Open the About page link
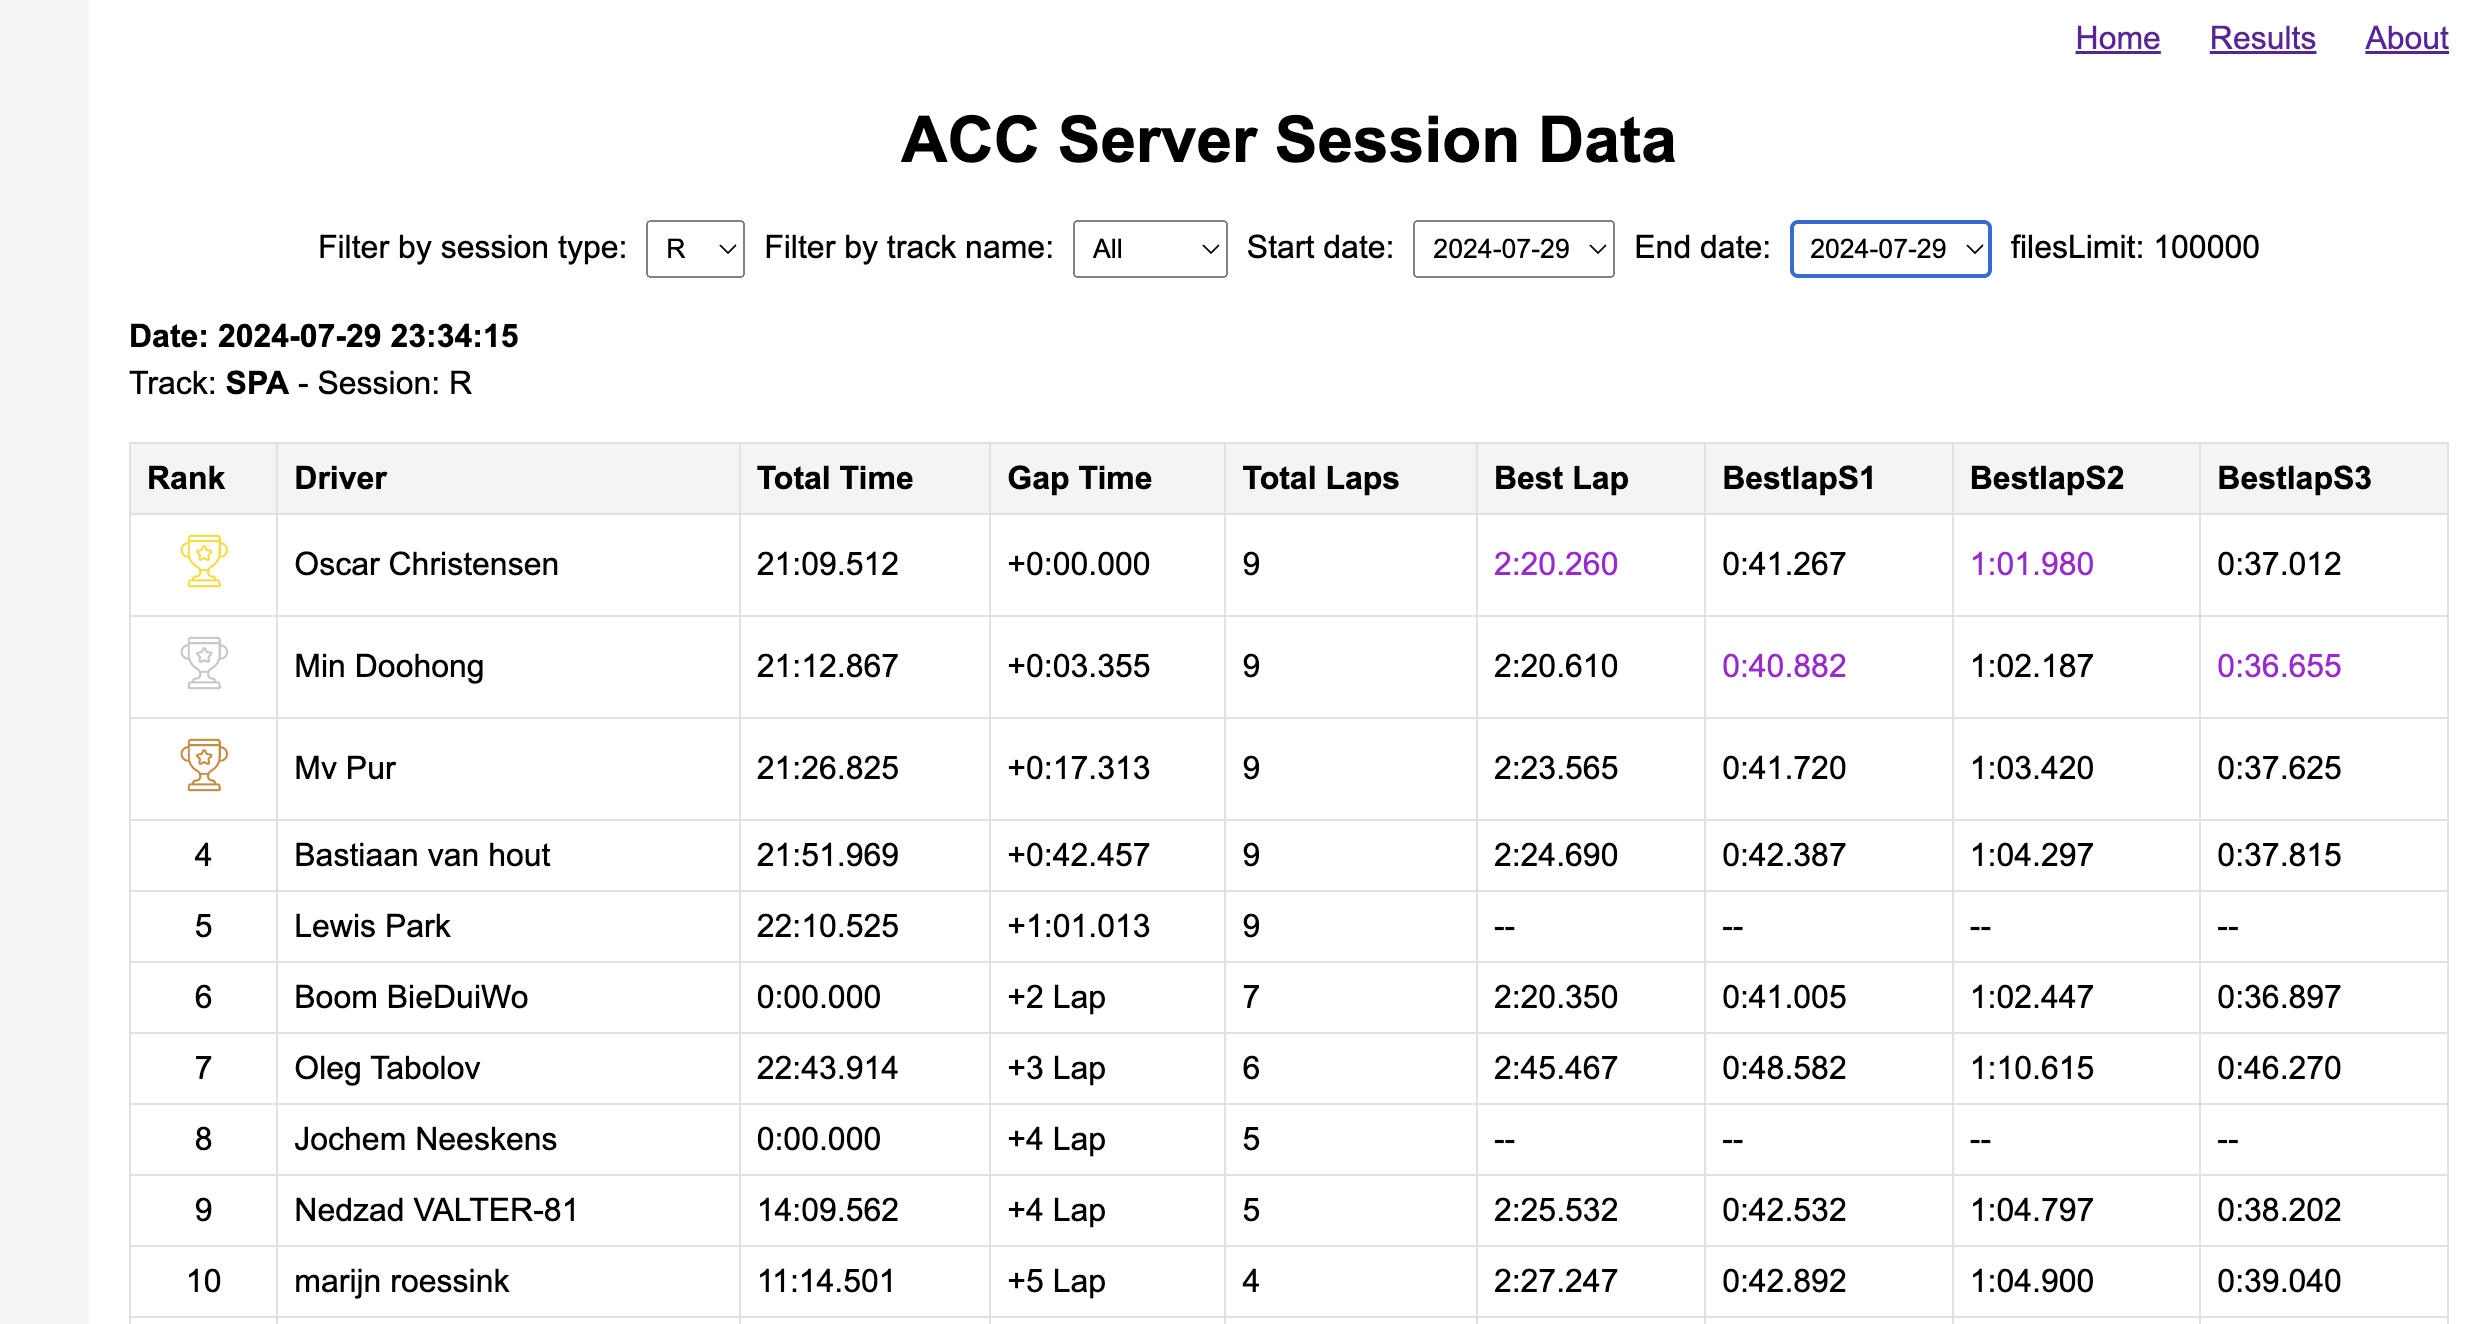Image resolution: width=2486 pixels, height=1324 pixels. 2406,38
